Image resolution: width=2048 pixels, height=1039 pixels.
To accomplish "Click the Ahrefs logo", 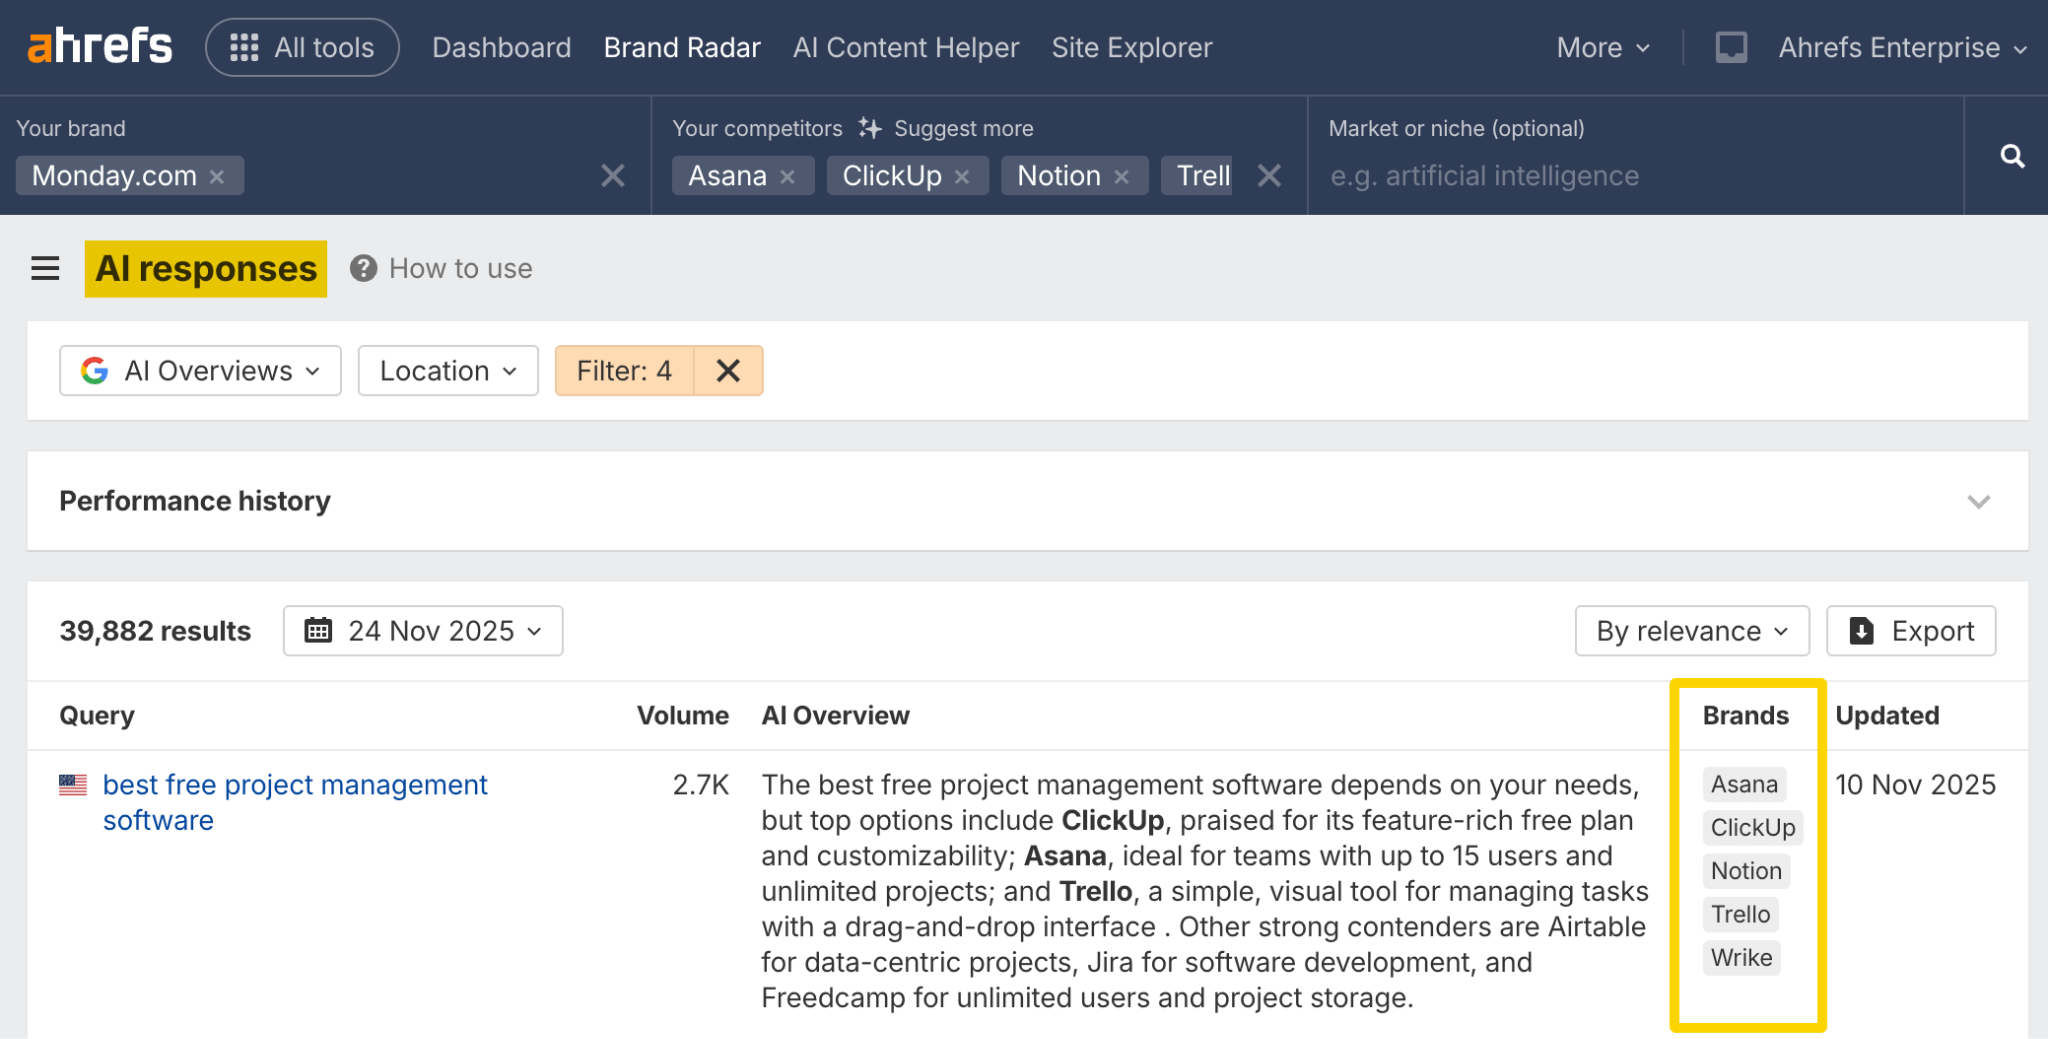I will [x=100, y=47].
